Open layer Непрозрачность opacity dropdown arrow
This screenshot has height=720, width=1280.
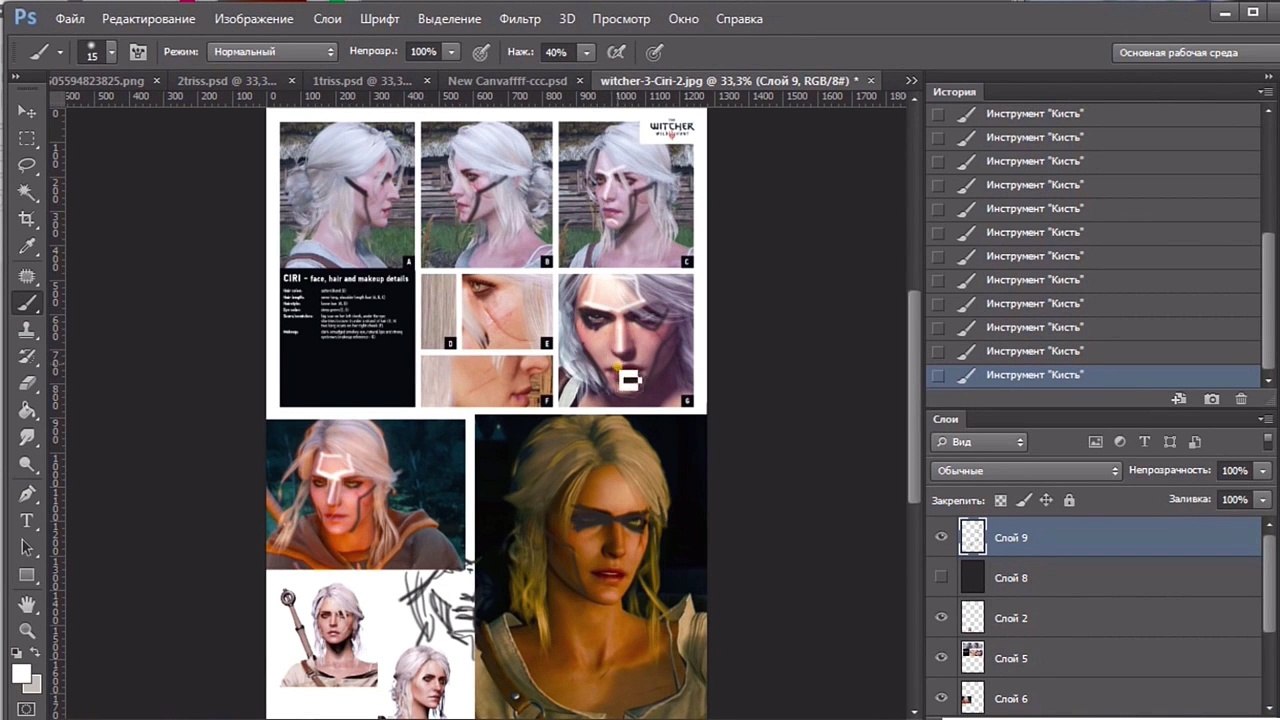click(1263, 470)
